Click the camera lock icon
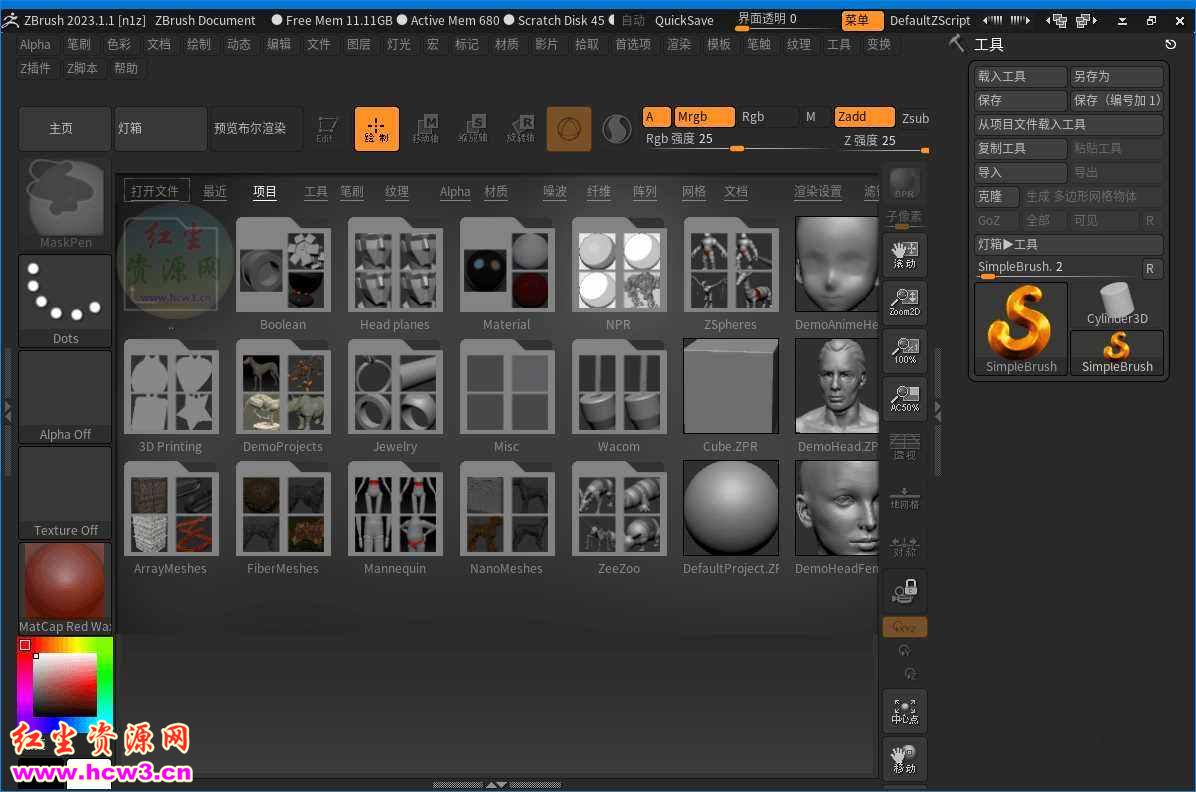 [x=905, y=591]
